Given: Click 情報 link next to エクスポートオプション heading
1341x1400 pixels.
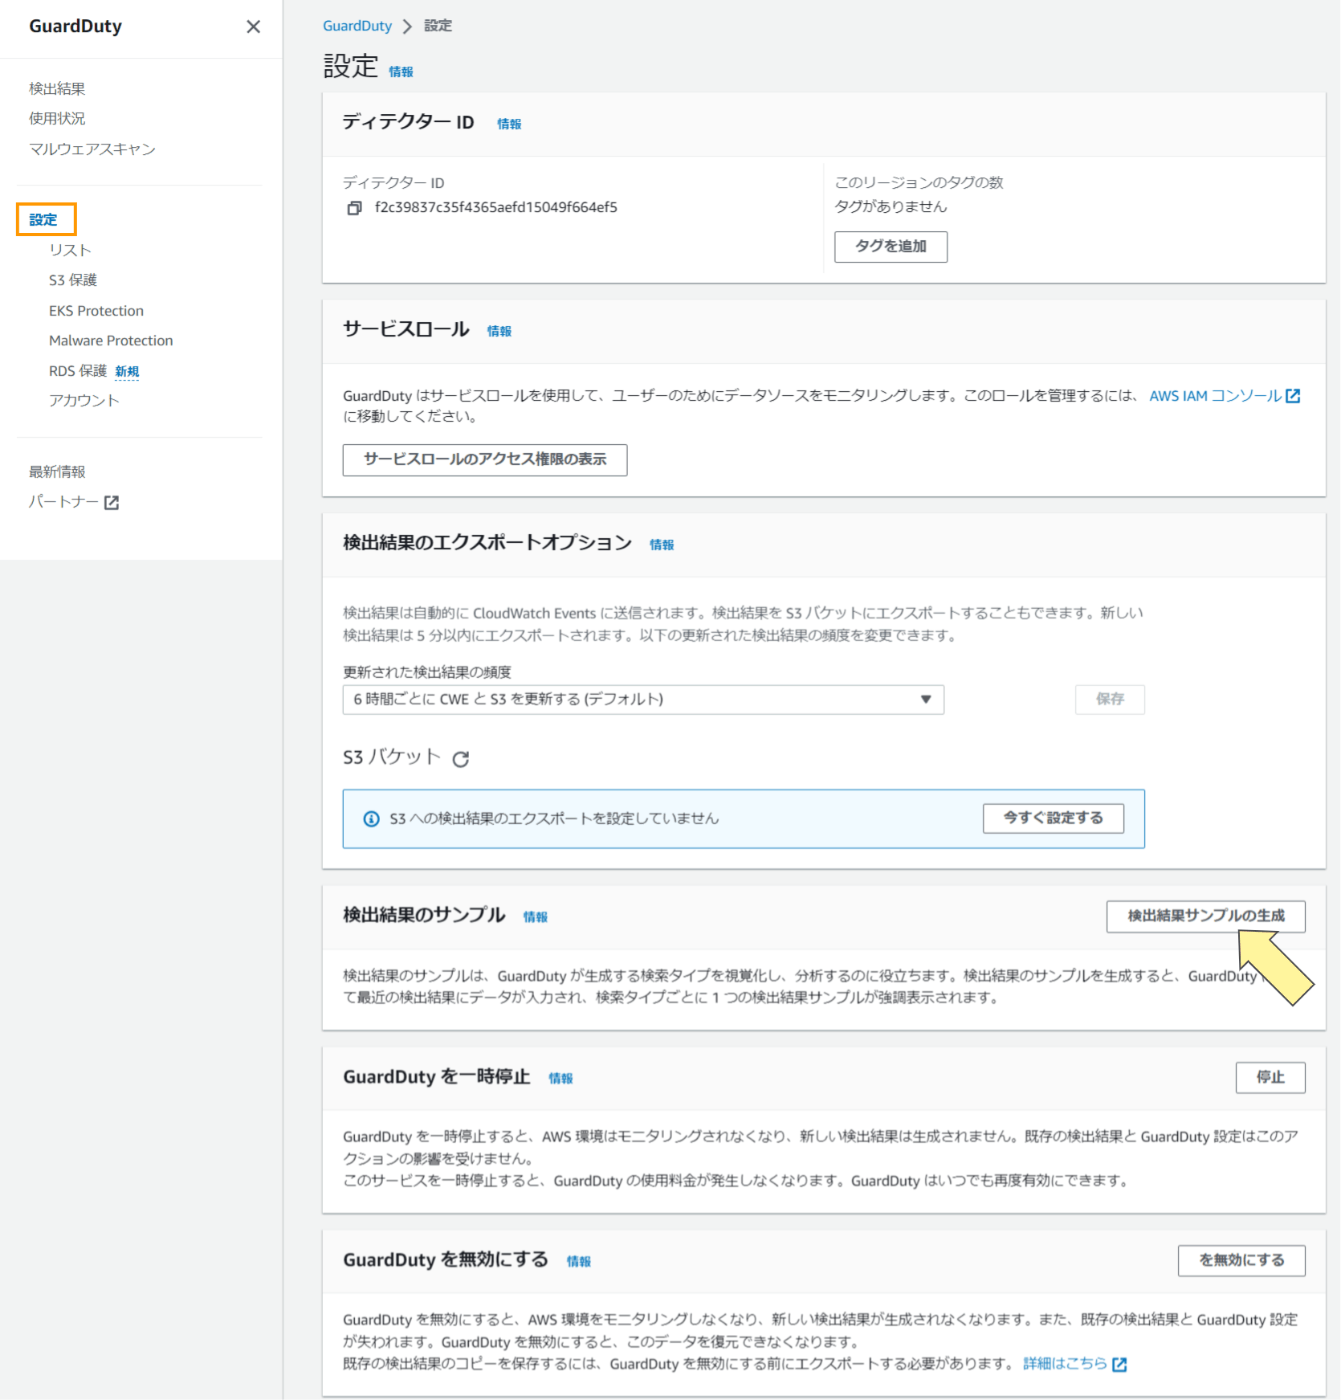Looking at the screenshot, I should [x=662, y=545].
